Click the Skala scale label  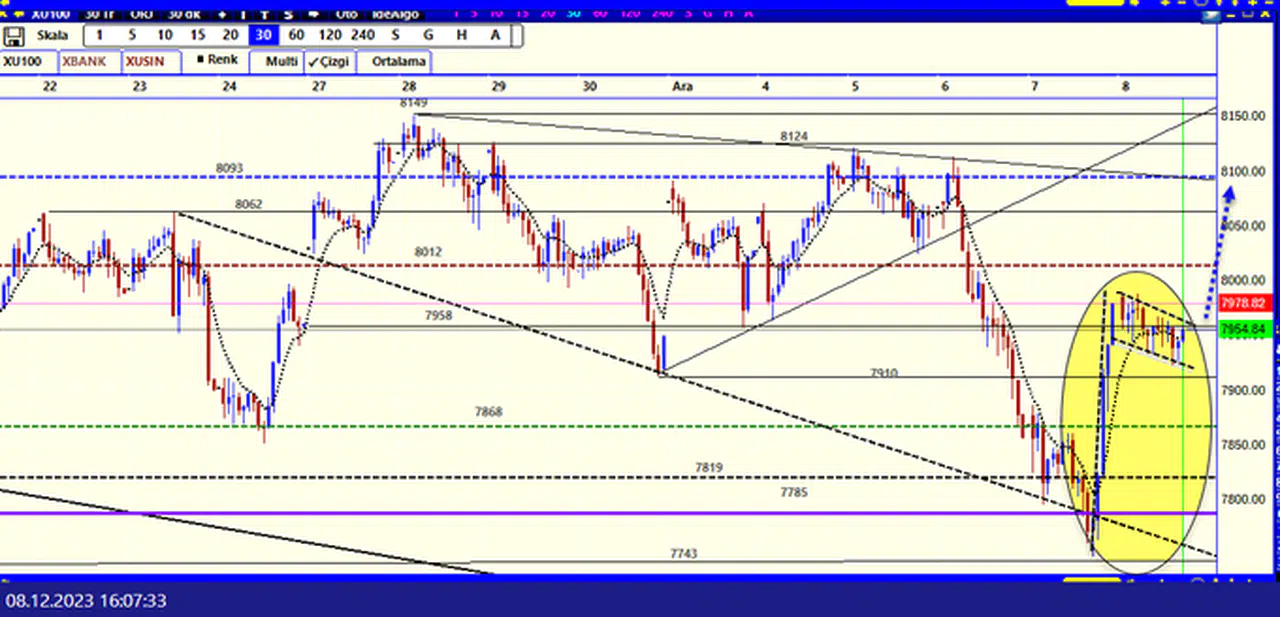pos(52,35)
